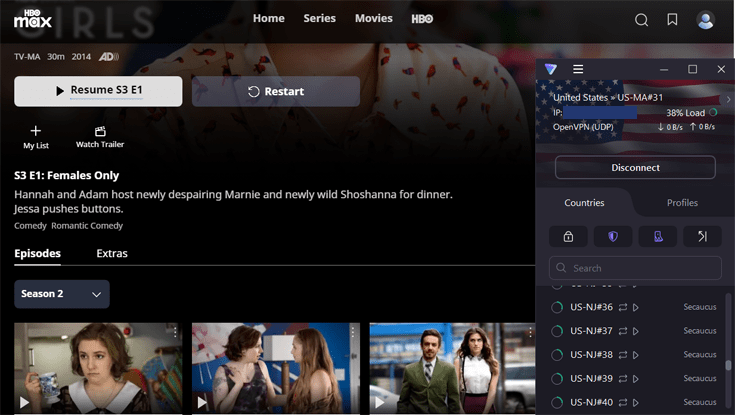Expand the Season 2 dropdown
Image resolution: width=735 pixels, height=415 pixels.
click(62, 294)
